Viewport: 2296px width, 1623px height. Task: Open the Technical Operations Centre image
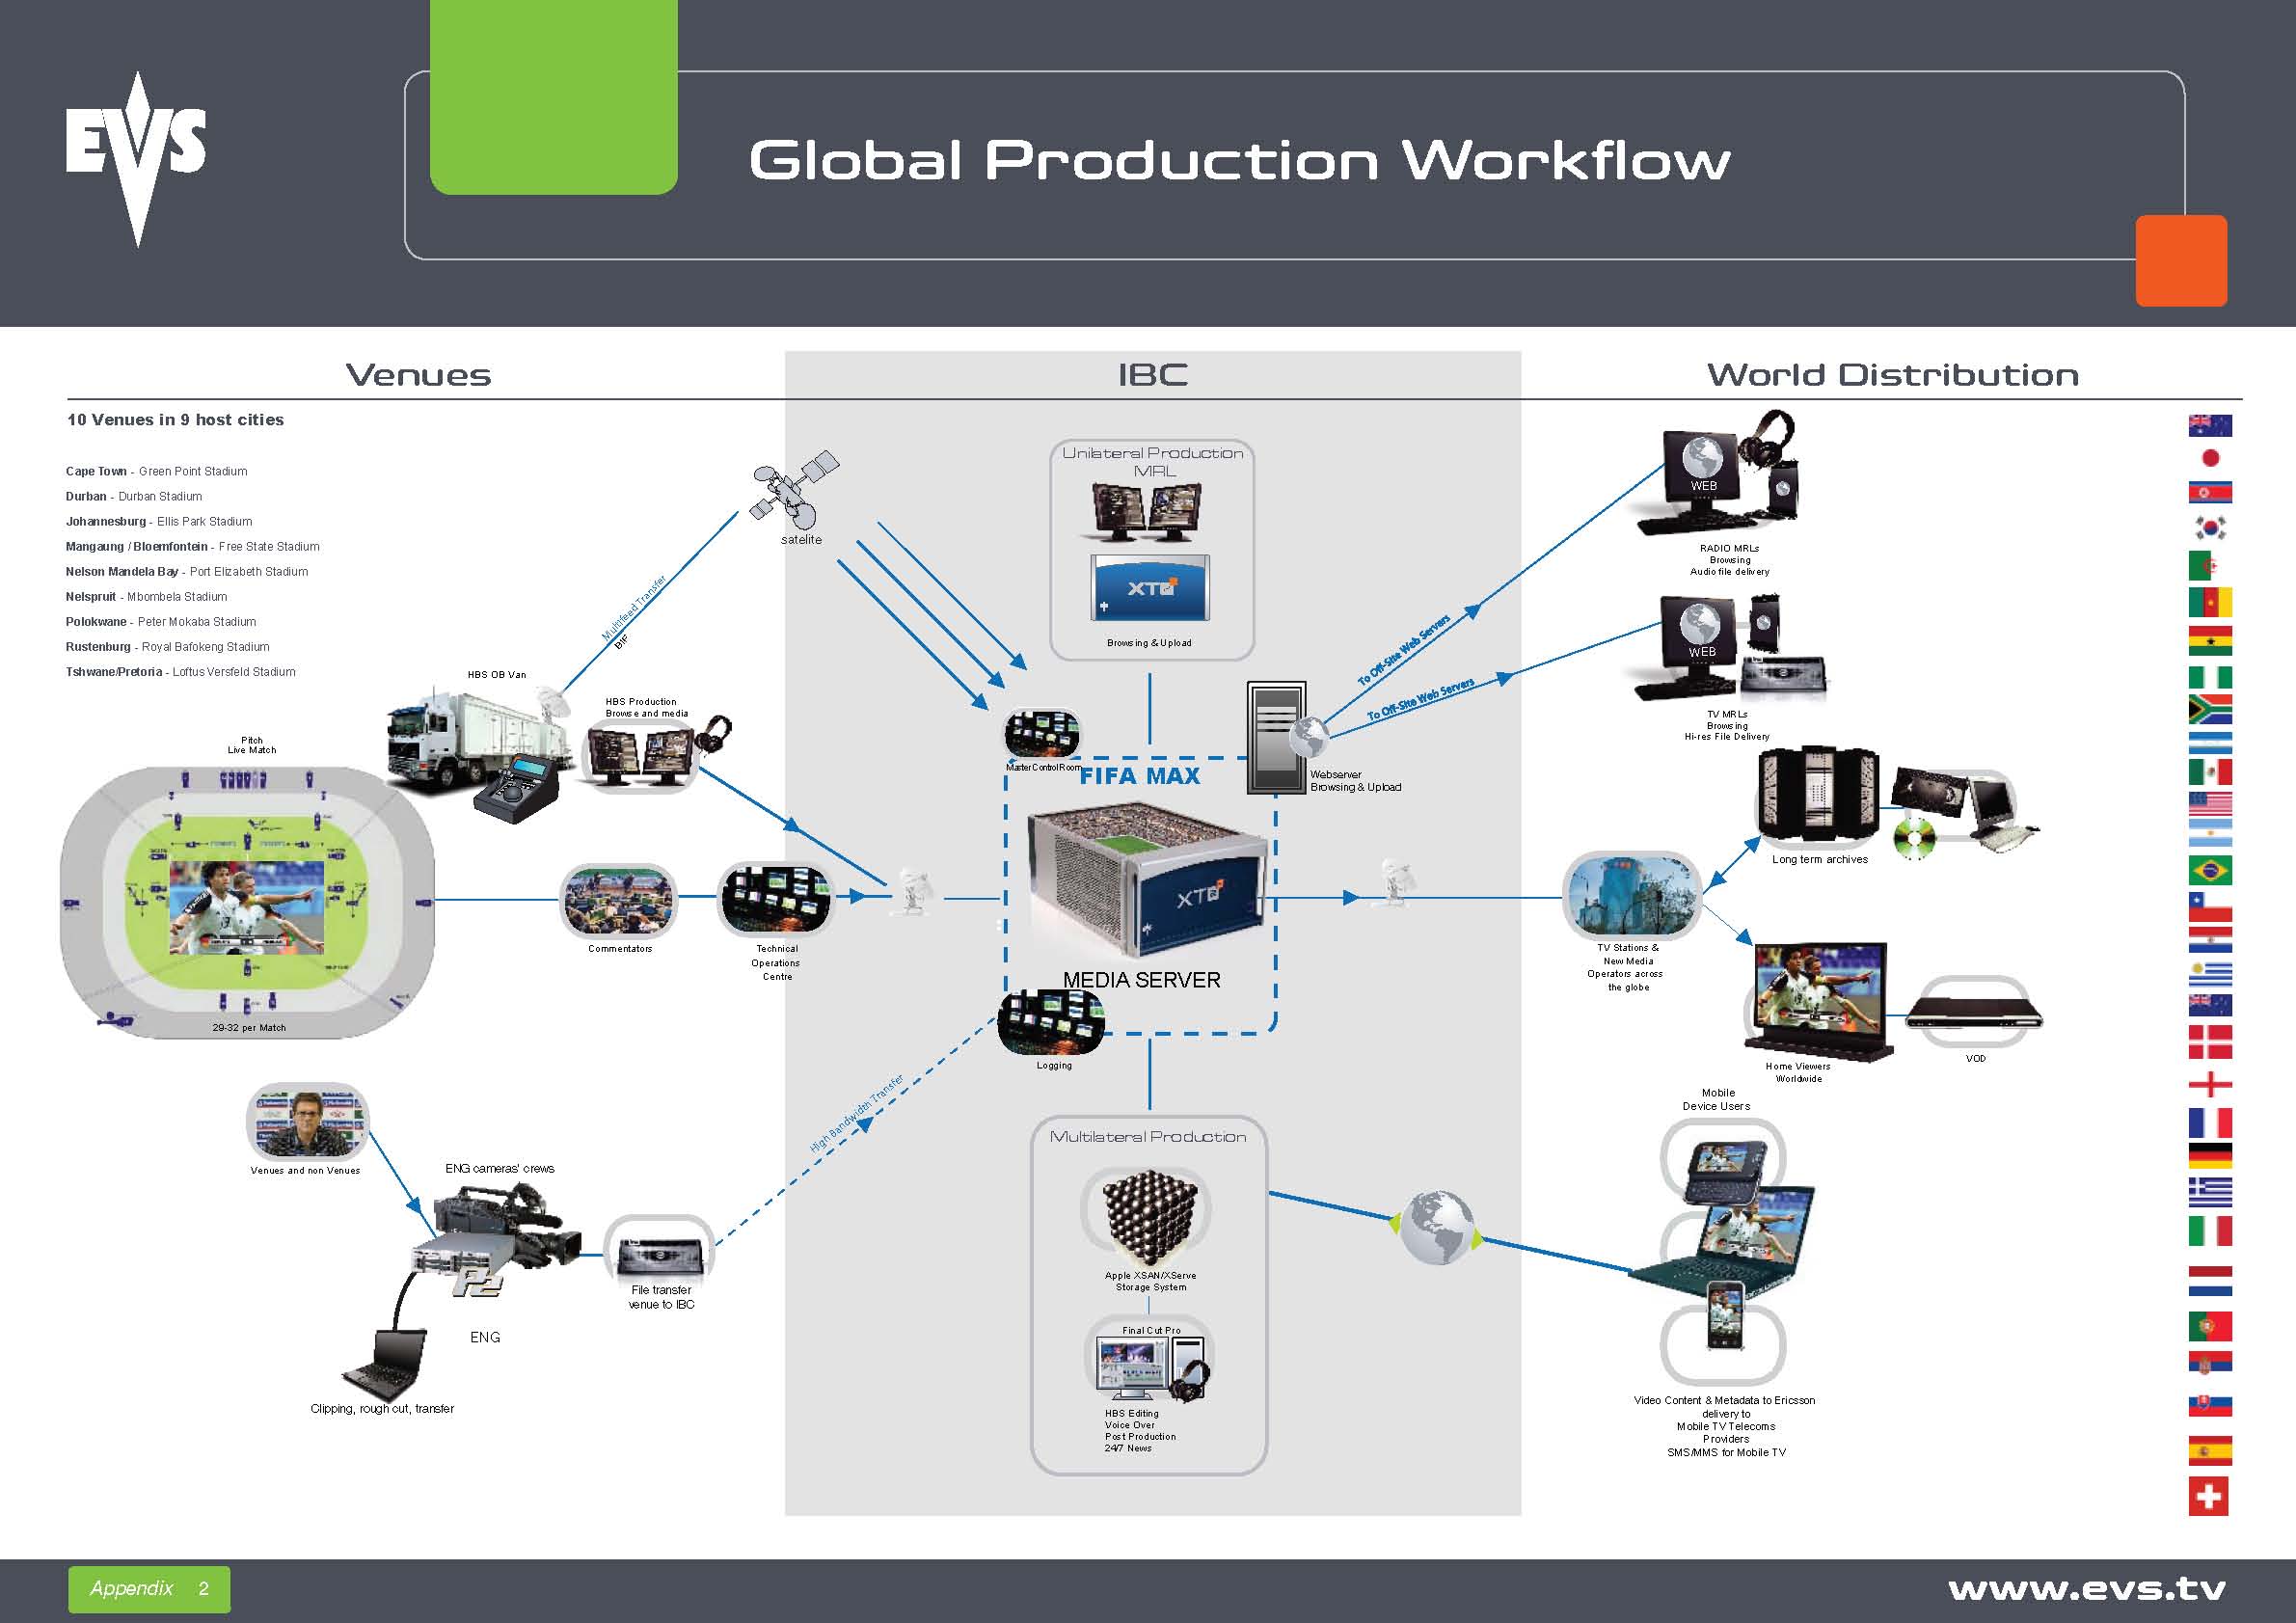776,898
